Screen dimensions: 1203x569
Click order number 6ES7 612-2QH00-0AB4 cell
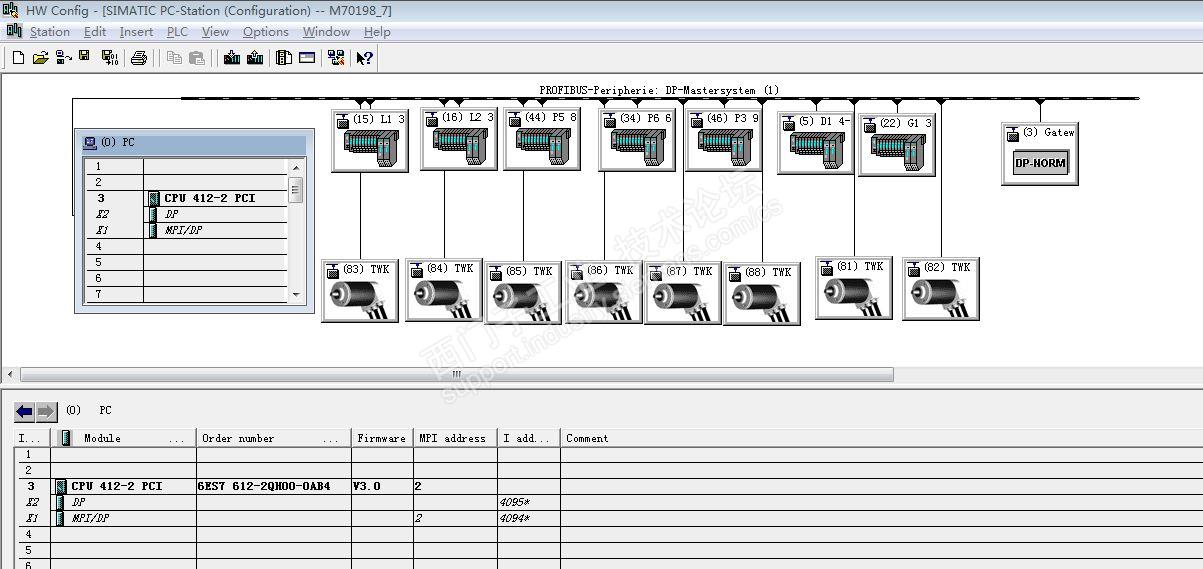[273, 486]
